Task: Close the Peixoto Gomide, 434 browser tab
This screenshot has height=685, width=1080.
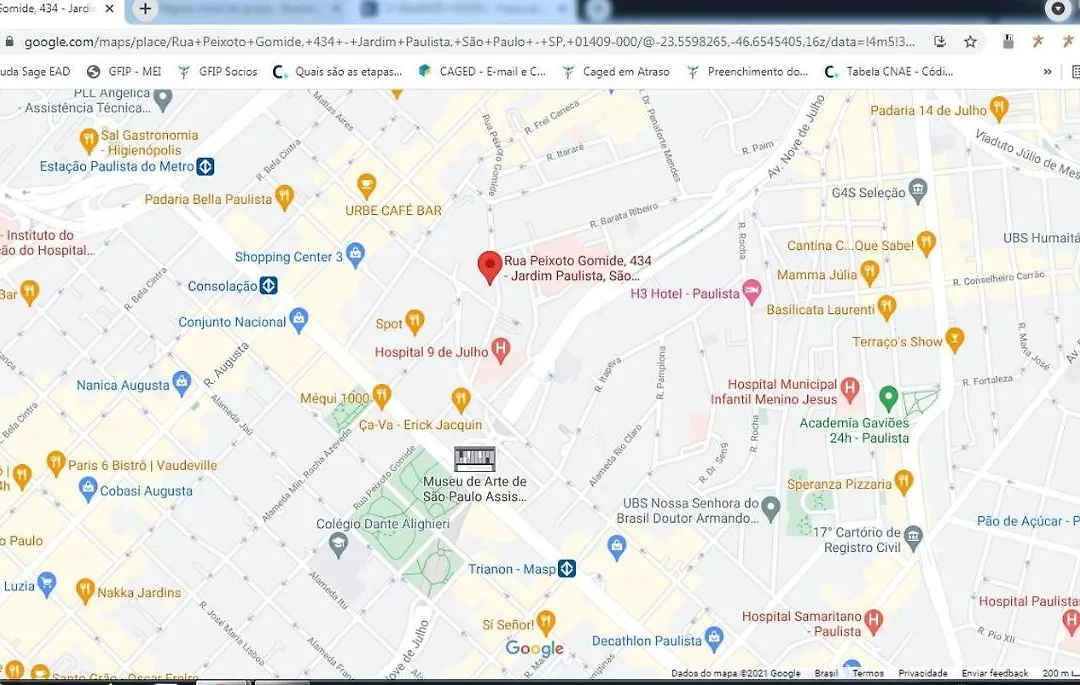Action: [110, 9]
